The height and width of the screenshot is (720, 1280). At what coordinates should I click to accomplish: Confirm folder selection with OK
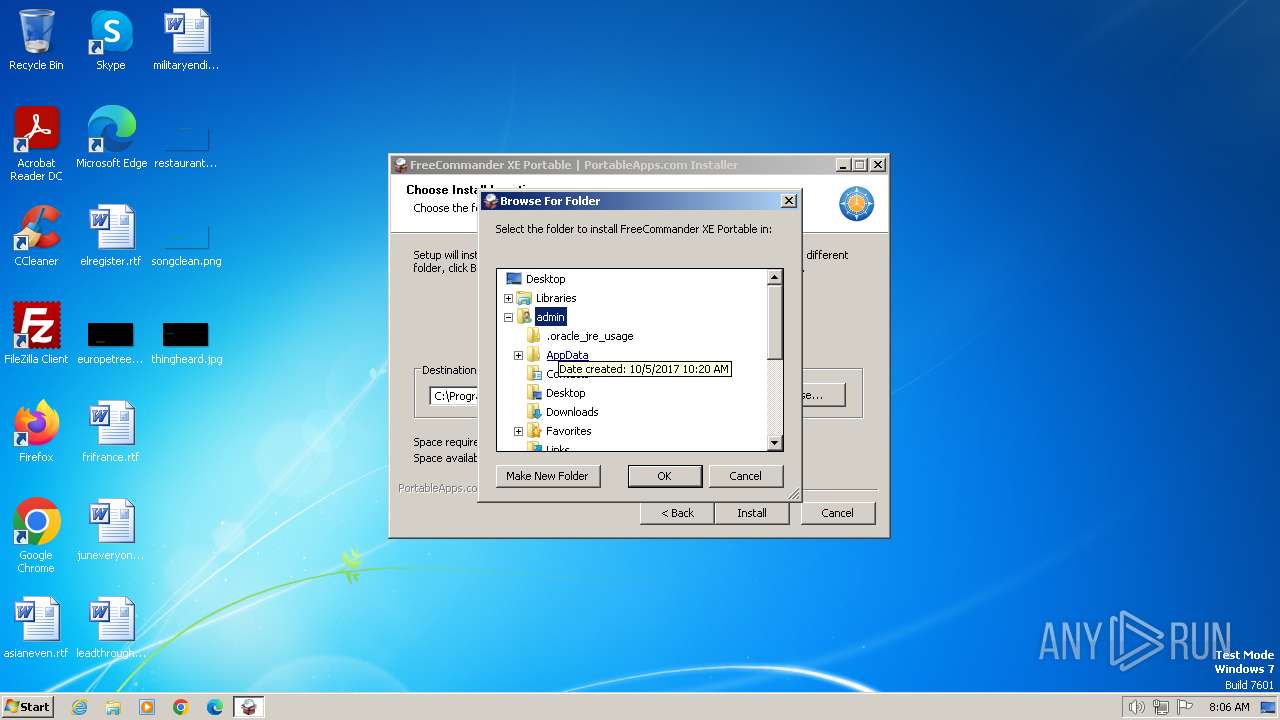coord(664,476)
